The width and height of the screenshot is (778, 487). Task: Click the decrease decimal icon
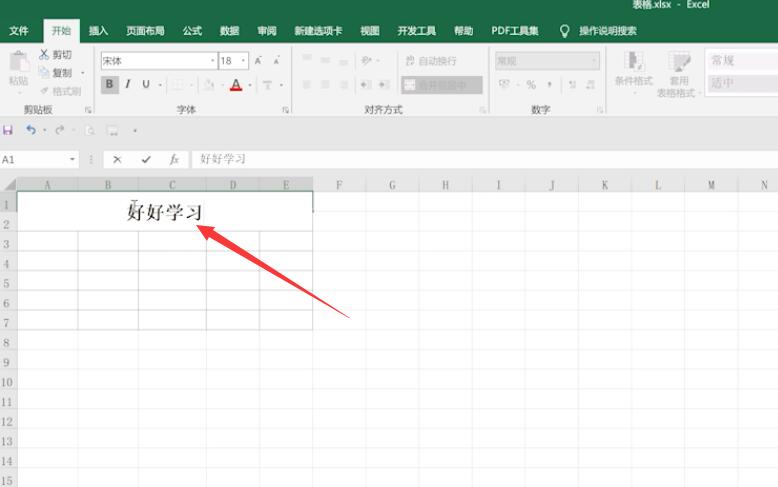590,85
